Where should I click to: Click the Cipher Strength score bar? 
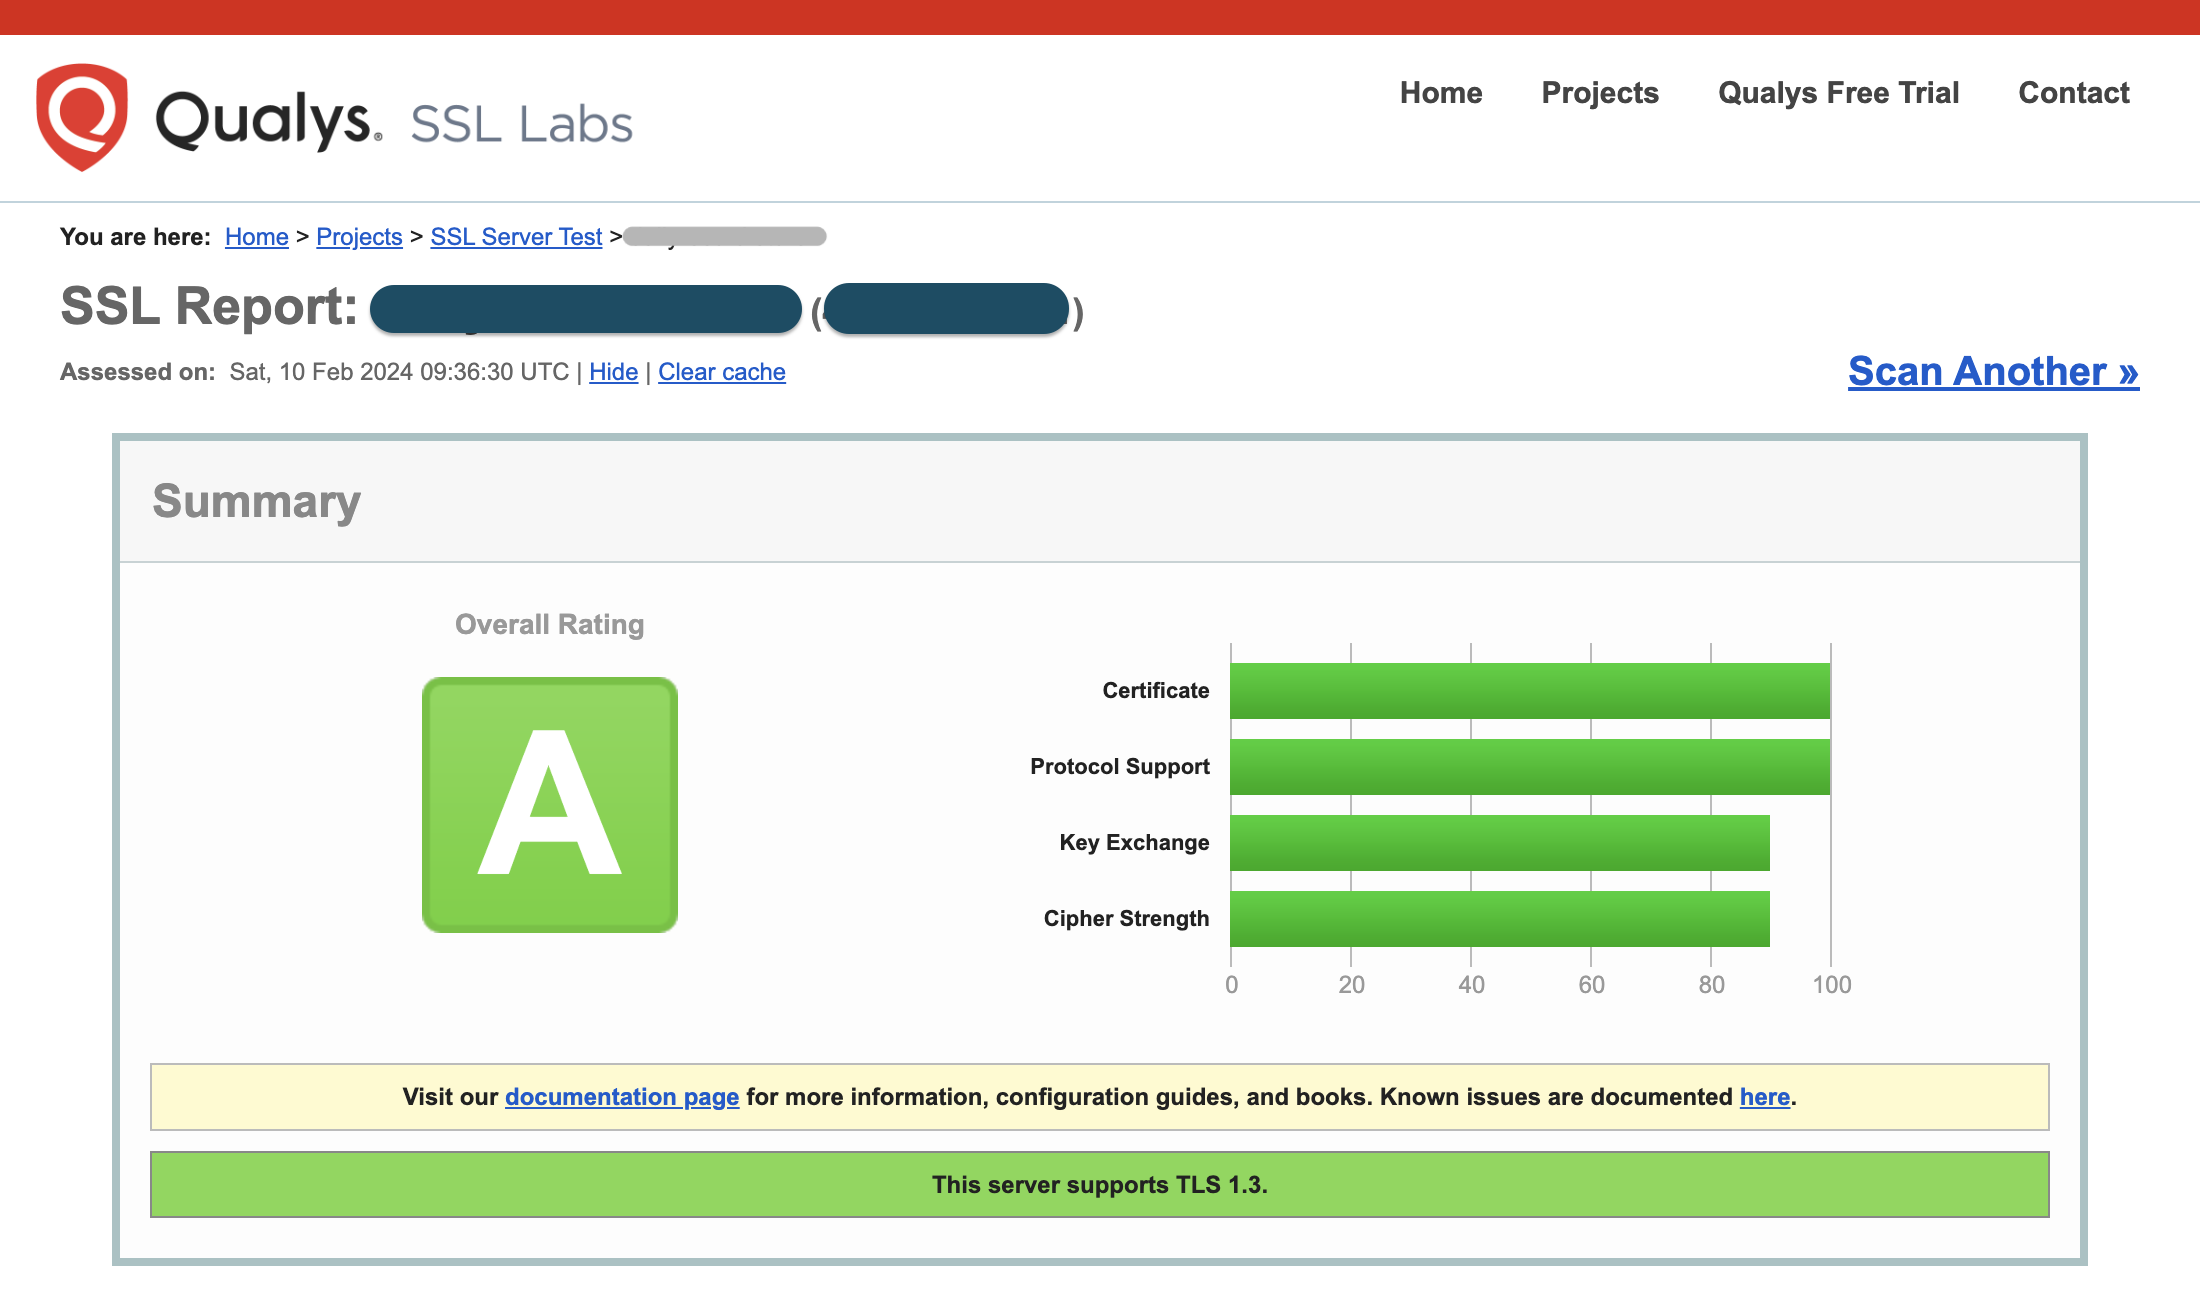click(1500, 919)
